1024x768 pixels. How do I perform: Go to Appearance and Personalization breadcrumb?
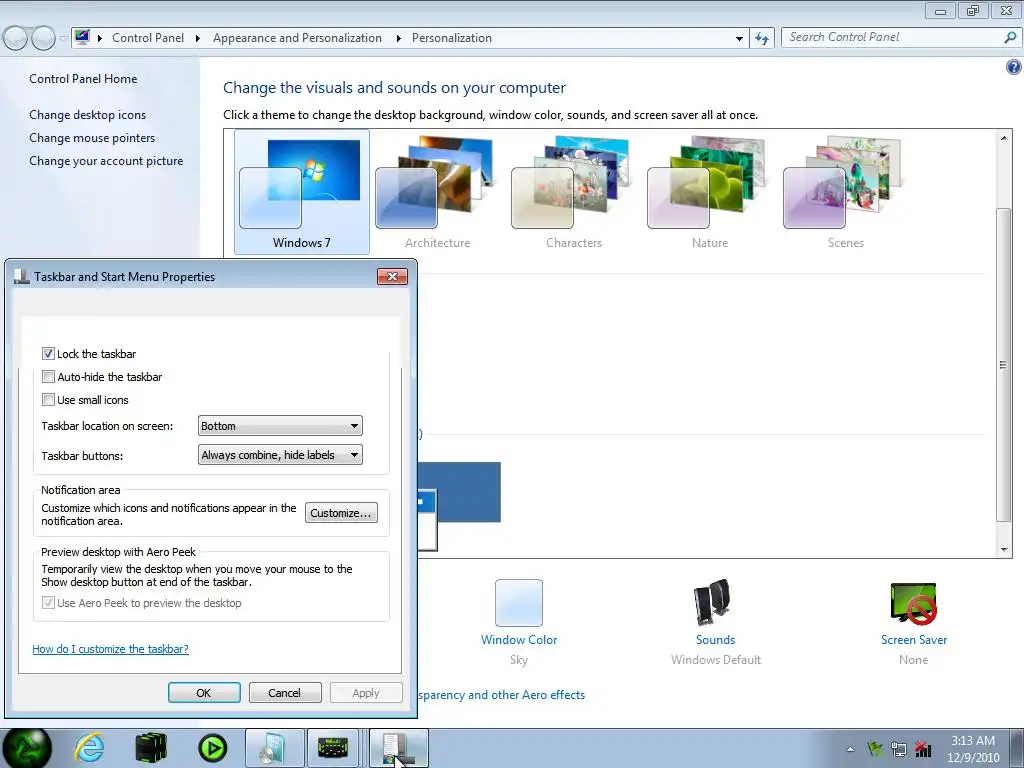click(x=297, y=38)
